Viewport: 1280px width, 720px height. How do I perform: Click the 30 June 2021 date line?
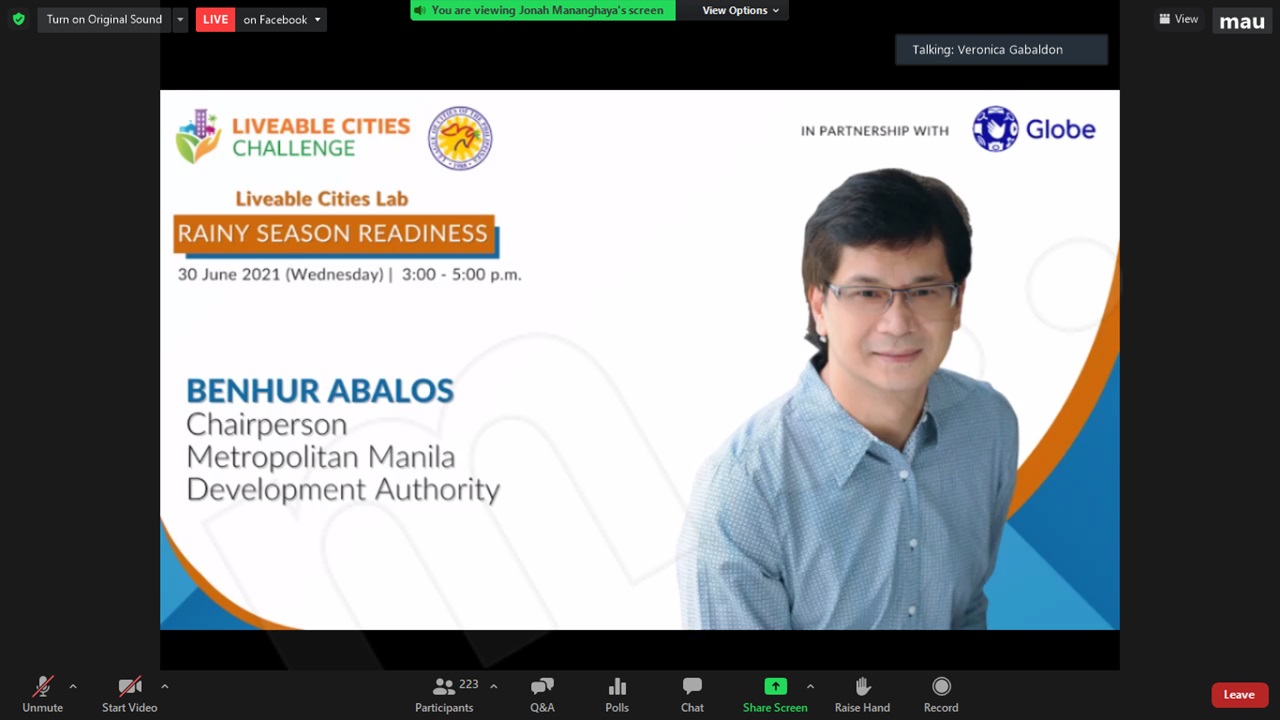click(x=349, y=274)
